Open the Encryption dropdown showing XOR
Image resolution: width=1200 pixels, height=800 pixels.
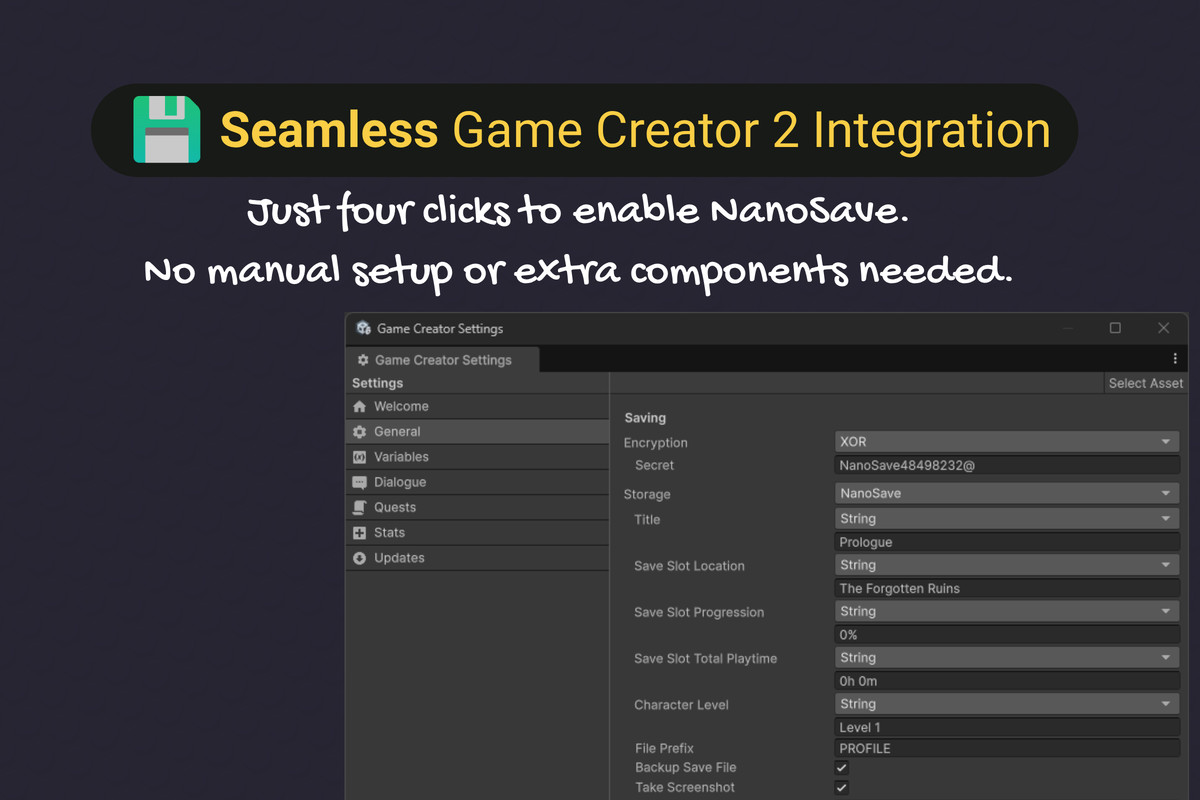1006,441
